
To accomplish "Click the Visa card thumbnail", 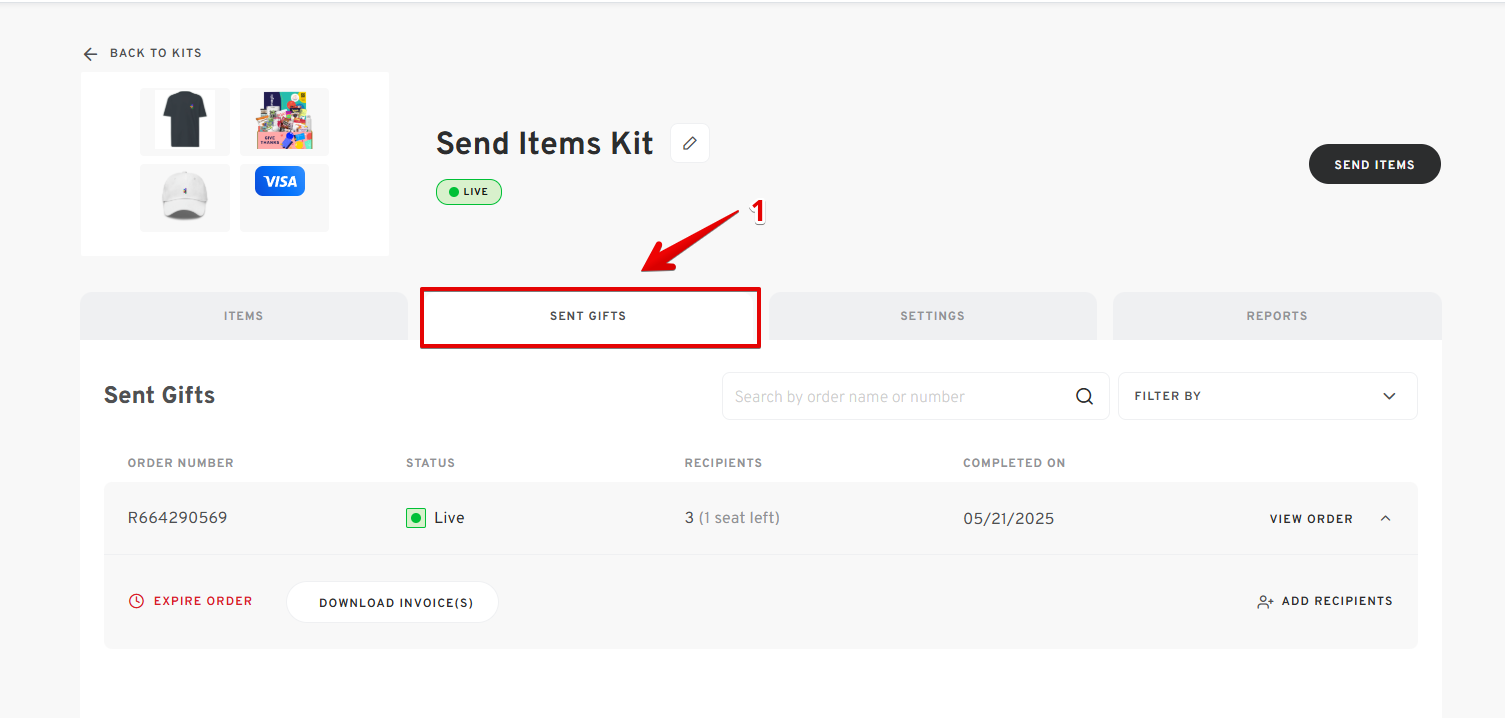I will click(280, 181).
